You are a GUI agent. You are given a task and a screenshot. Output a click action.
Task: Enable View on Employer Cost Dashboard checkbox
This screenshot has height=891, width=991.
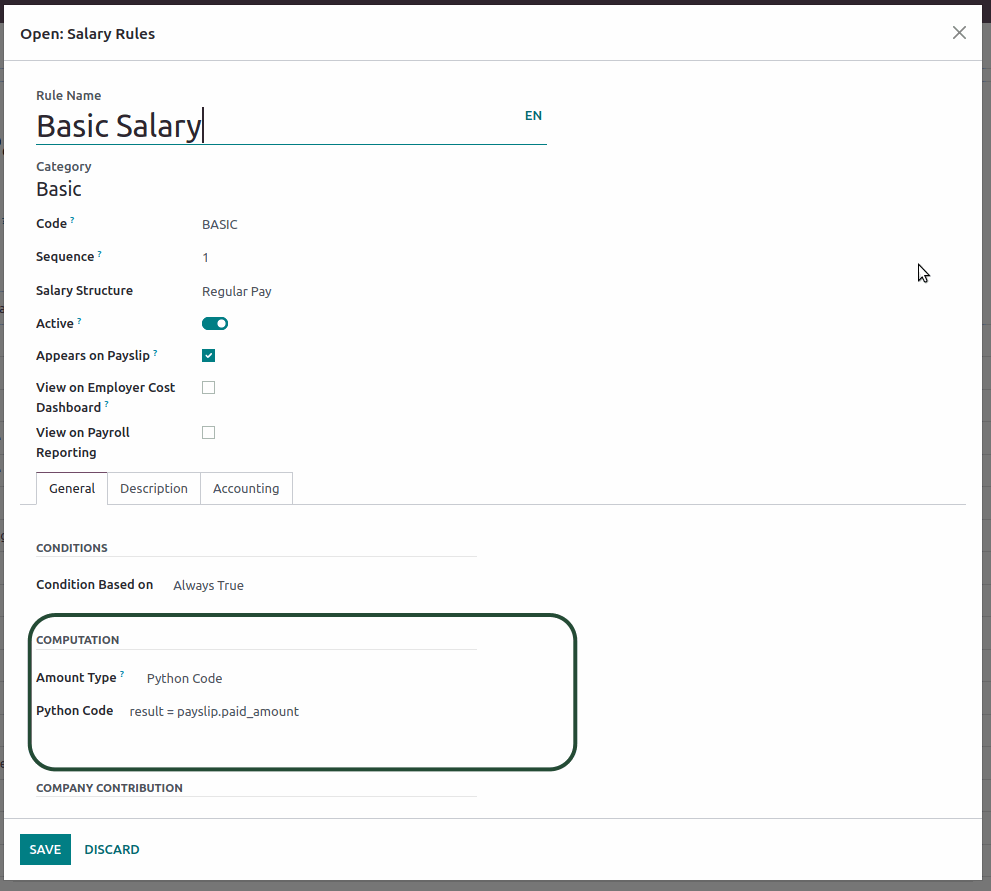[x=209, y=388]
